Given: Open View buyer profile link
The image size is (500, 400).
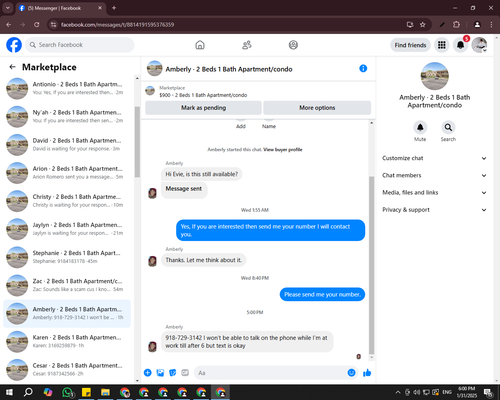Looking at the screenshot, I should pos(283,150).
